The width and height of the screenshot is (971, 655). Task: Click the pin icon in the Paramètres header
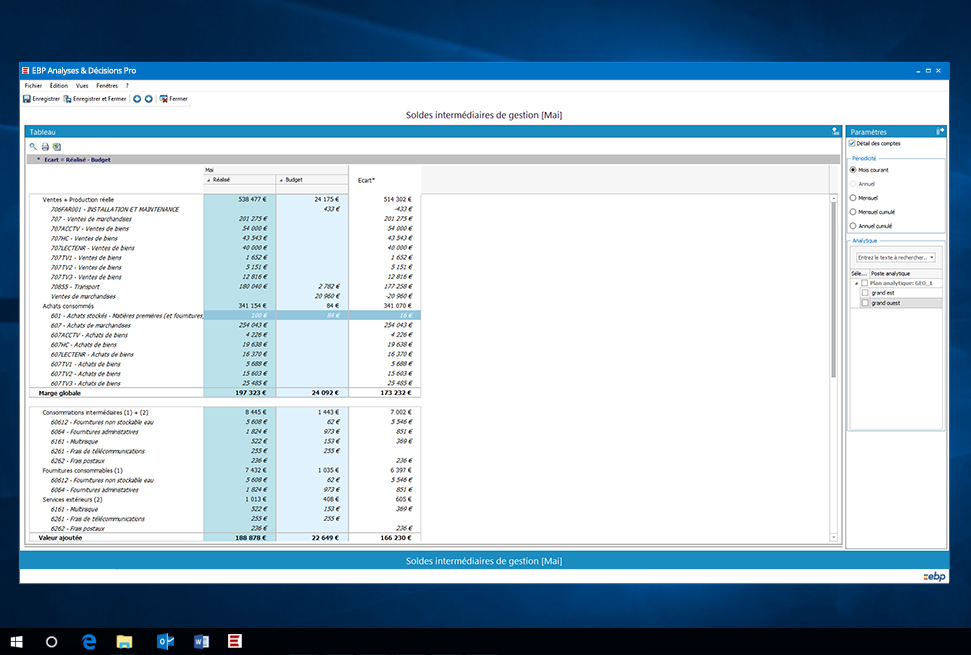940,131
